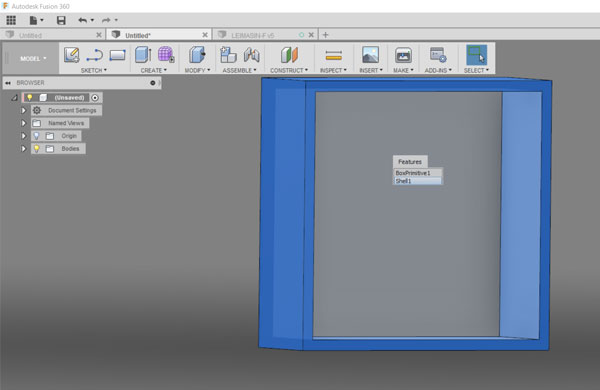600x390 pixels.
Task: Select the Line sketch tool
Action: pos(95,55)
